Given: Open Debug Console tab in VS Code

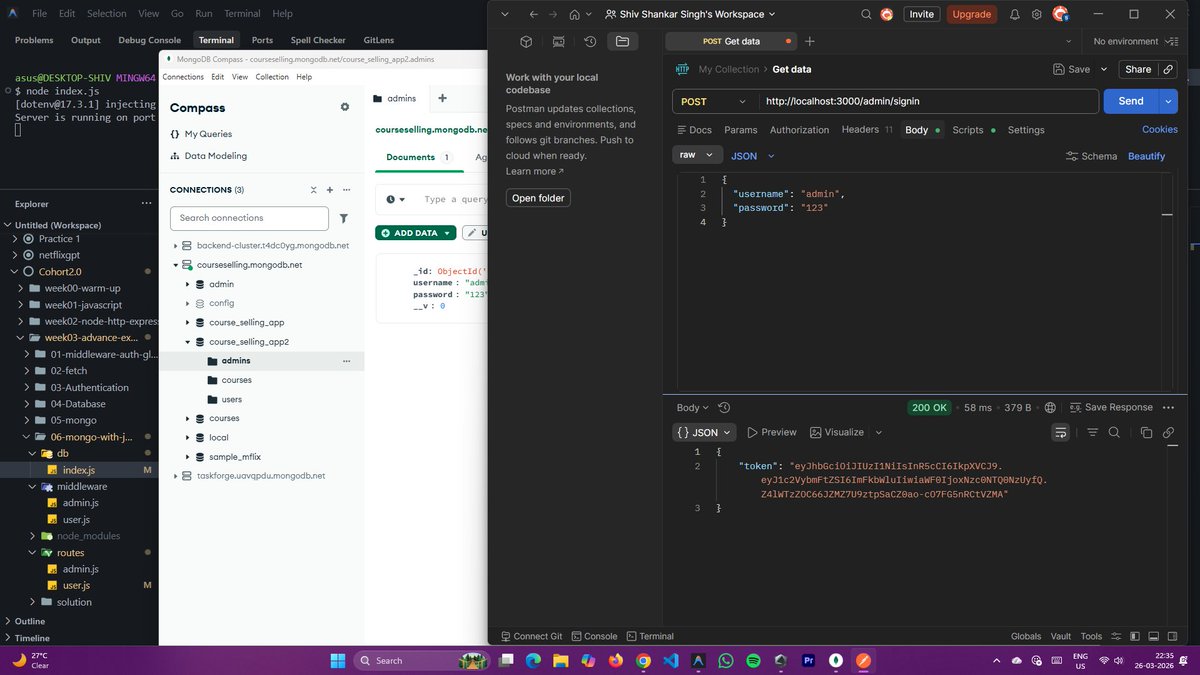Looking at the screenshot, I should (x=150, y=40).
